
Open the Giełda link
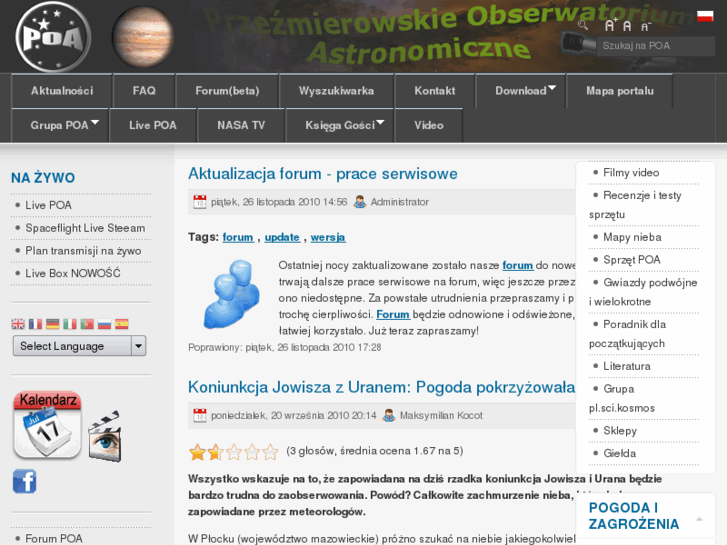click(x=619, y=453)
